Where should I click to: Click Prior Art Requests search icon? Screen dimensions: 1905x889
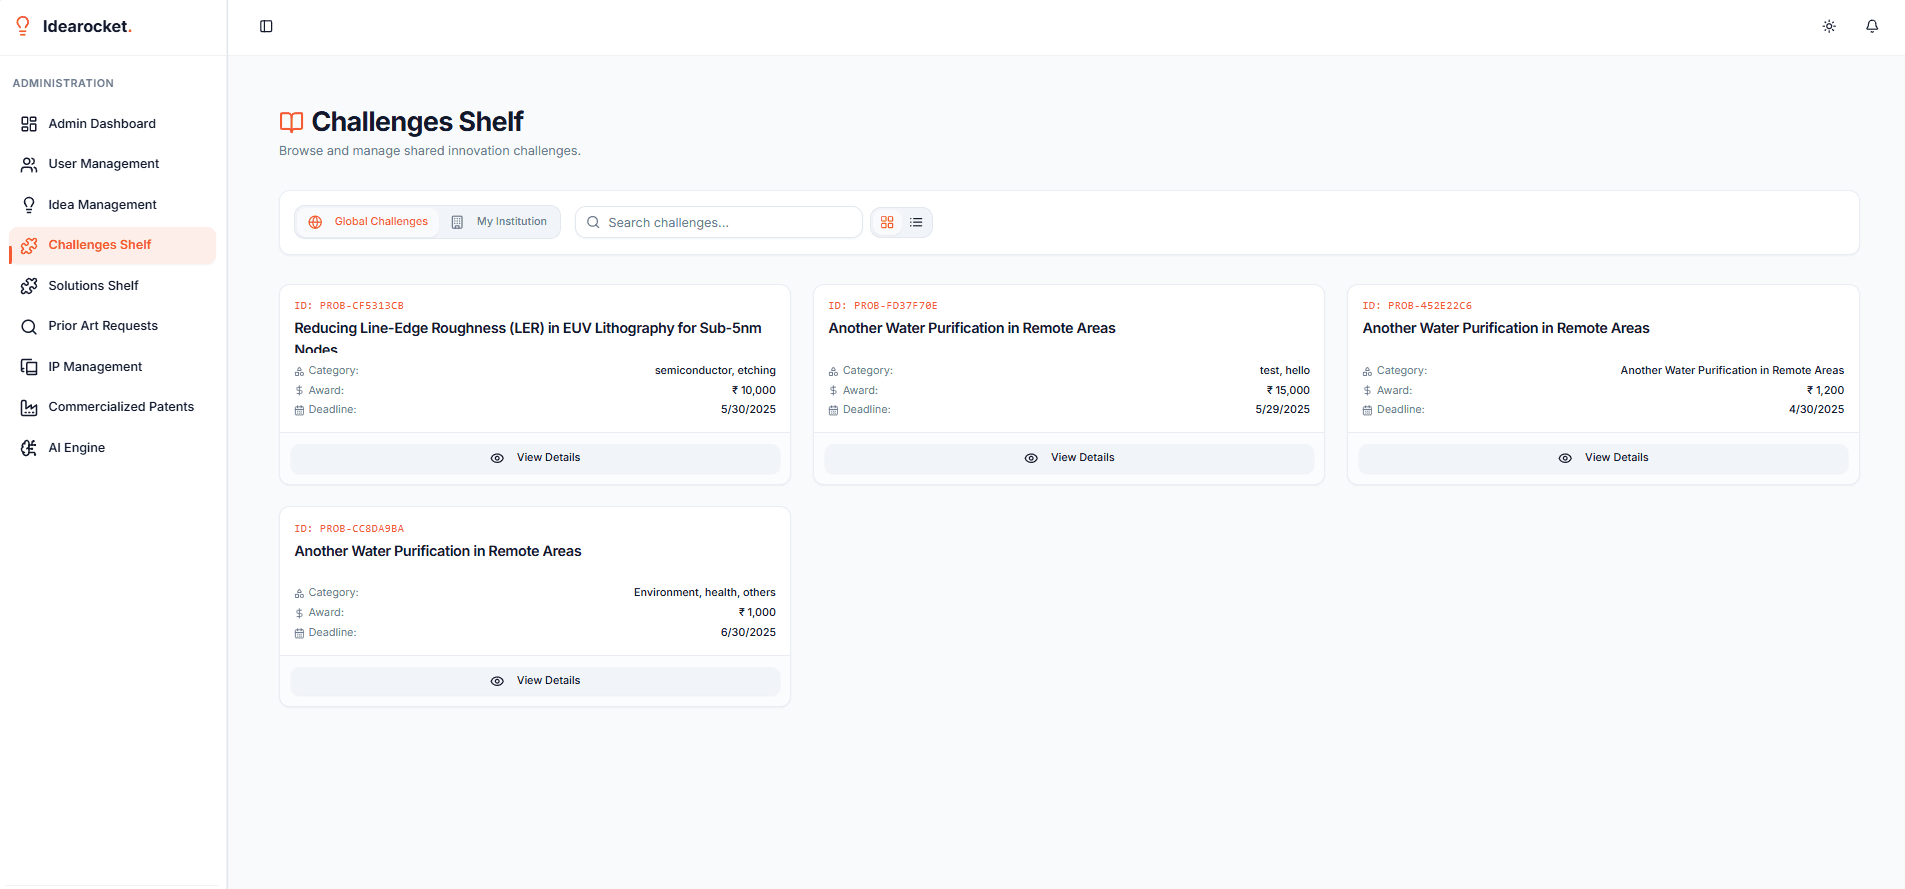(x=29, y=326)
